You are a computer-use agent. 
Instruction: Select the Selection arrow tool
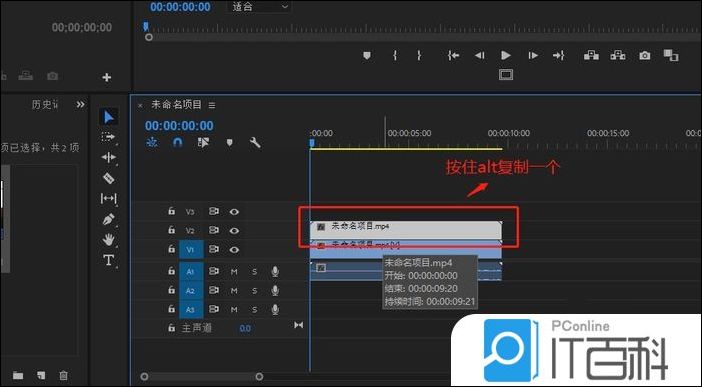[108, 117]
